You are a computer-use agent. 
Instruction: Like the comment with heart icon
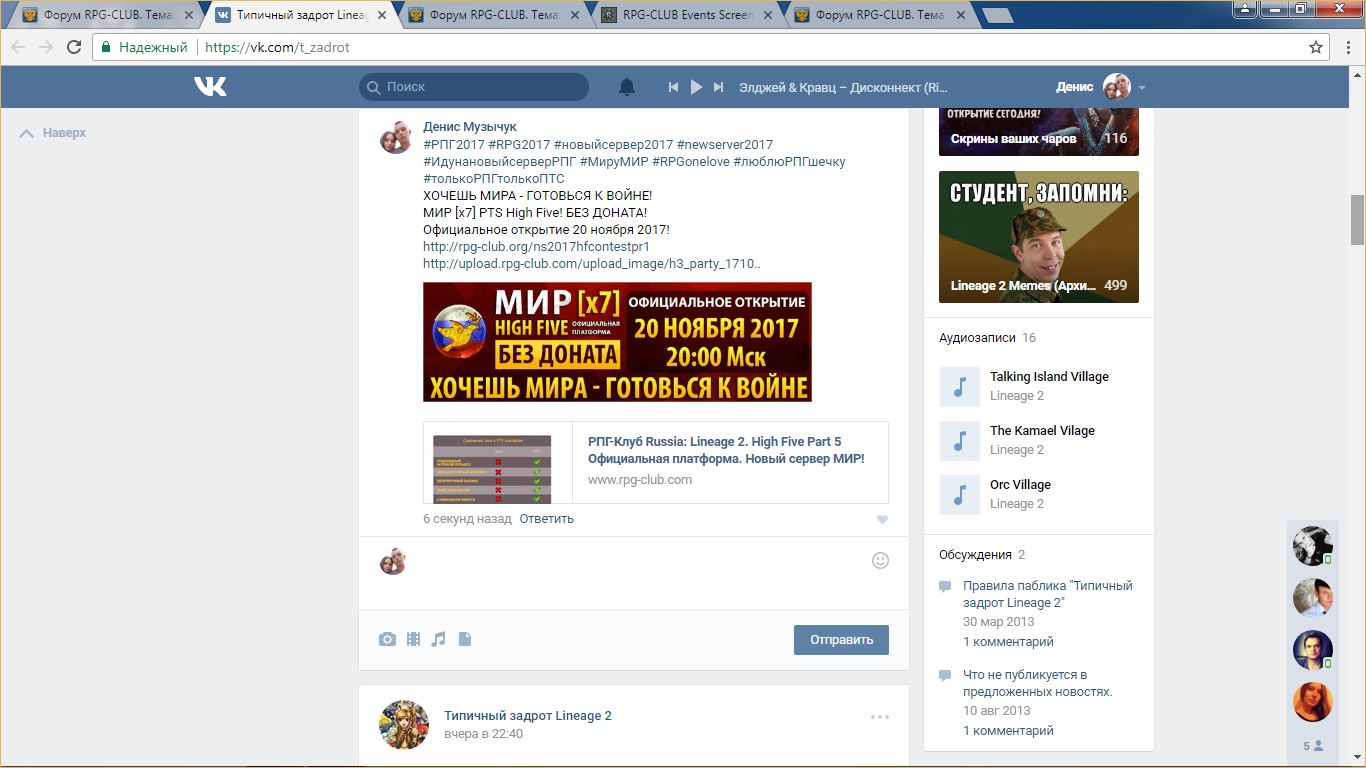pyautogui.click(x=882, y=520)
